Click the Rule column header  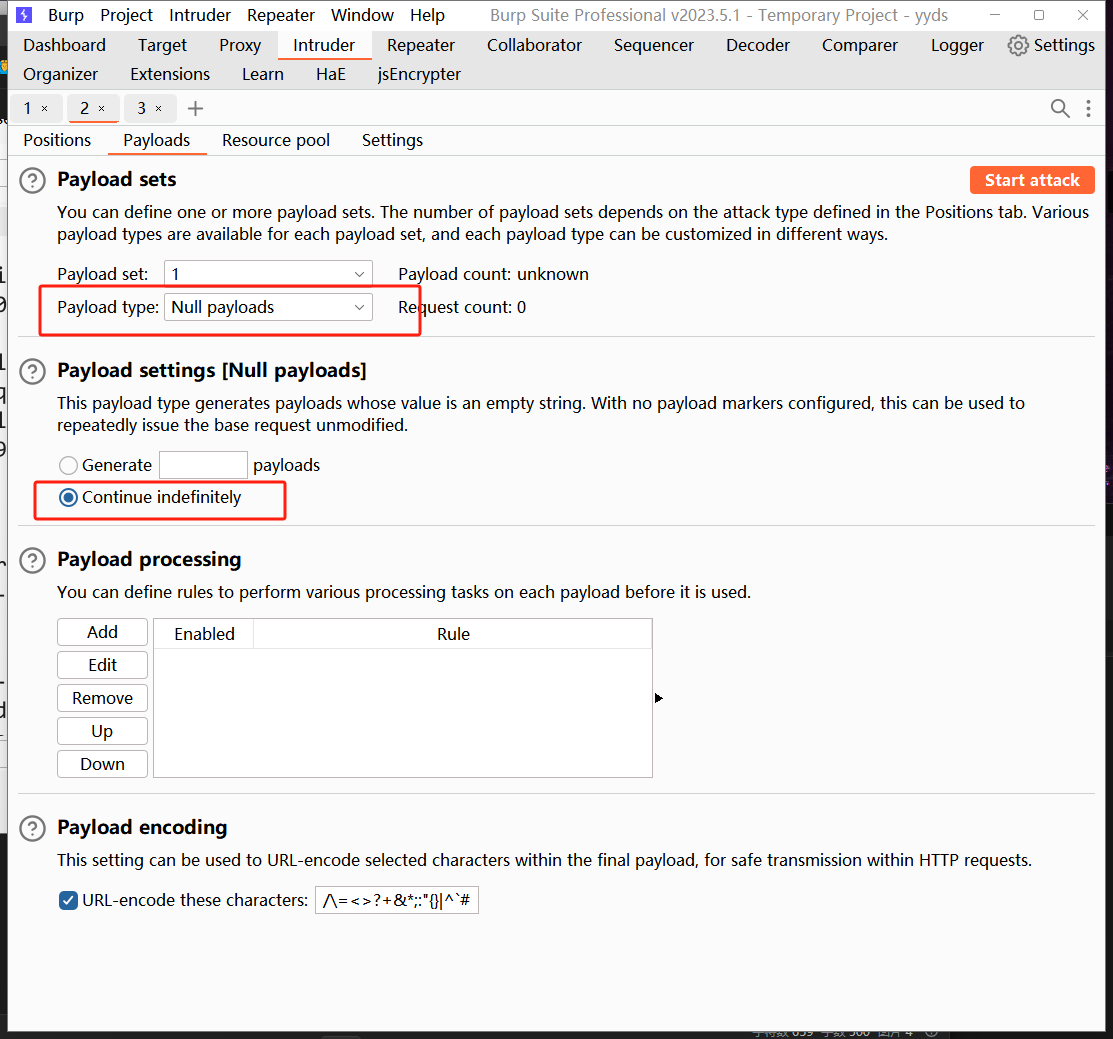point(453,634)
